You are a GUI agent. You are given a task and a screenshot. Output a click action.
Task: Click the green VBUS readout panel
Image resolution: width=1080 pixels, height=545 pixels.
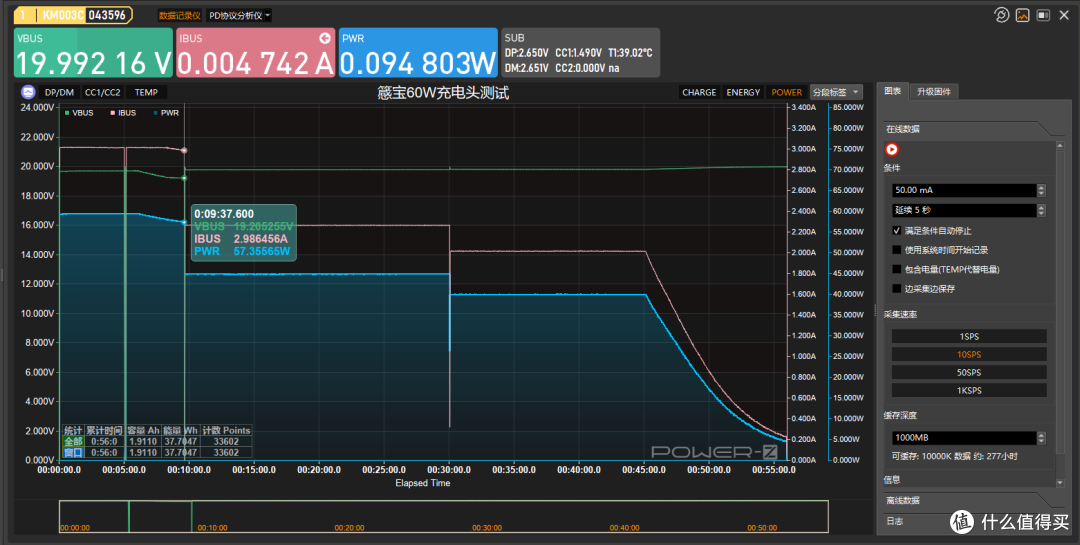[x=93, y=52]
